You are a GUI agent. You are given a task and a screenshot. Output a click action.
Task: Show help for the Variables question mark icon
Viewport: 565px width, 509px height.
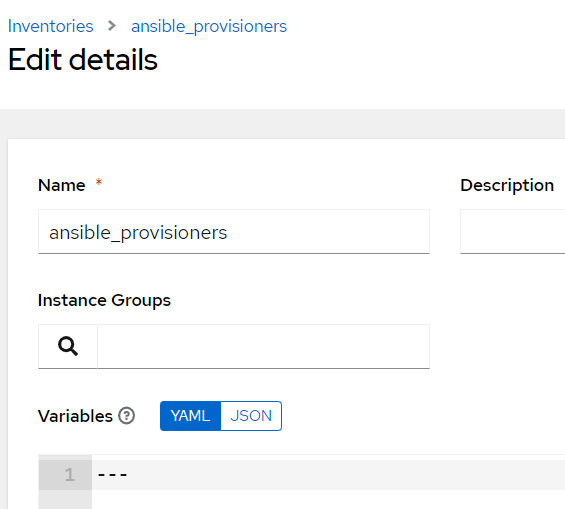127,416
